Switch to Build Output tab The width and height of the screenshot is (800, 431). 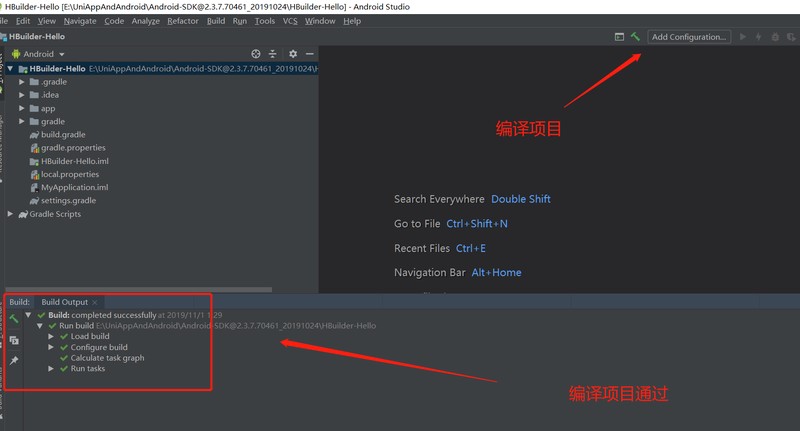(x=65, y=302)
